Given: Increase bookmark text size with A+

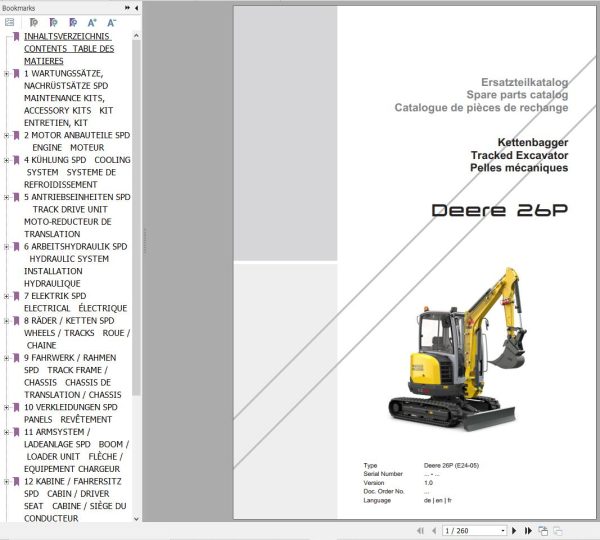Looking at the screenshot, I should (92, 23).
